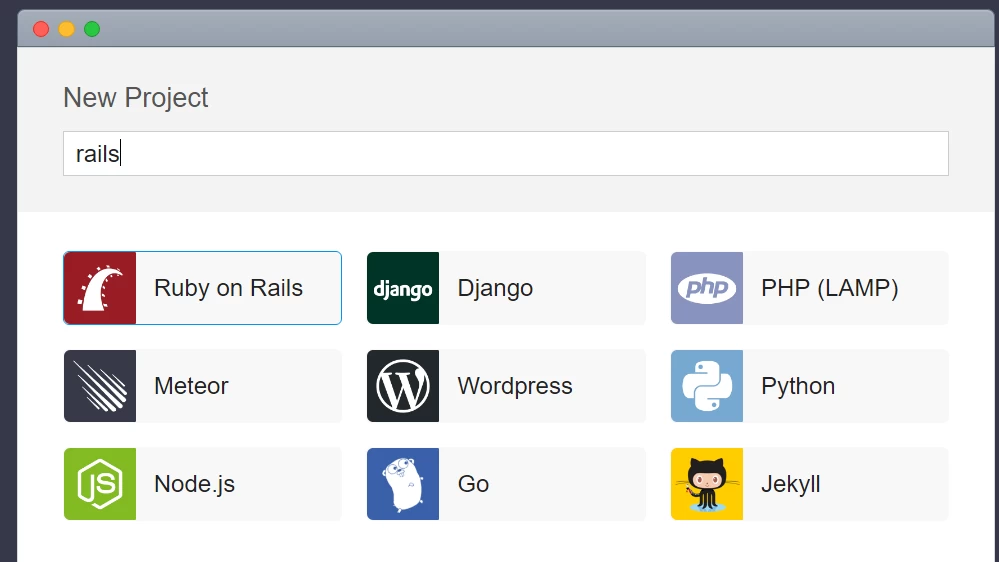Maximize the window with green button

tap(92, 29)
